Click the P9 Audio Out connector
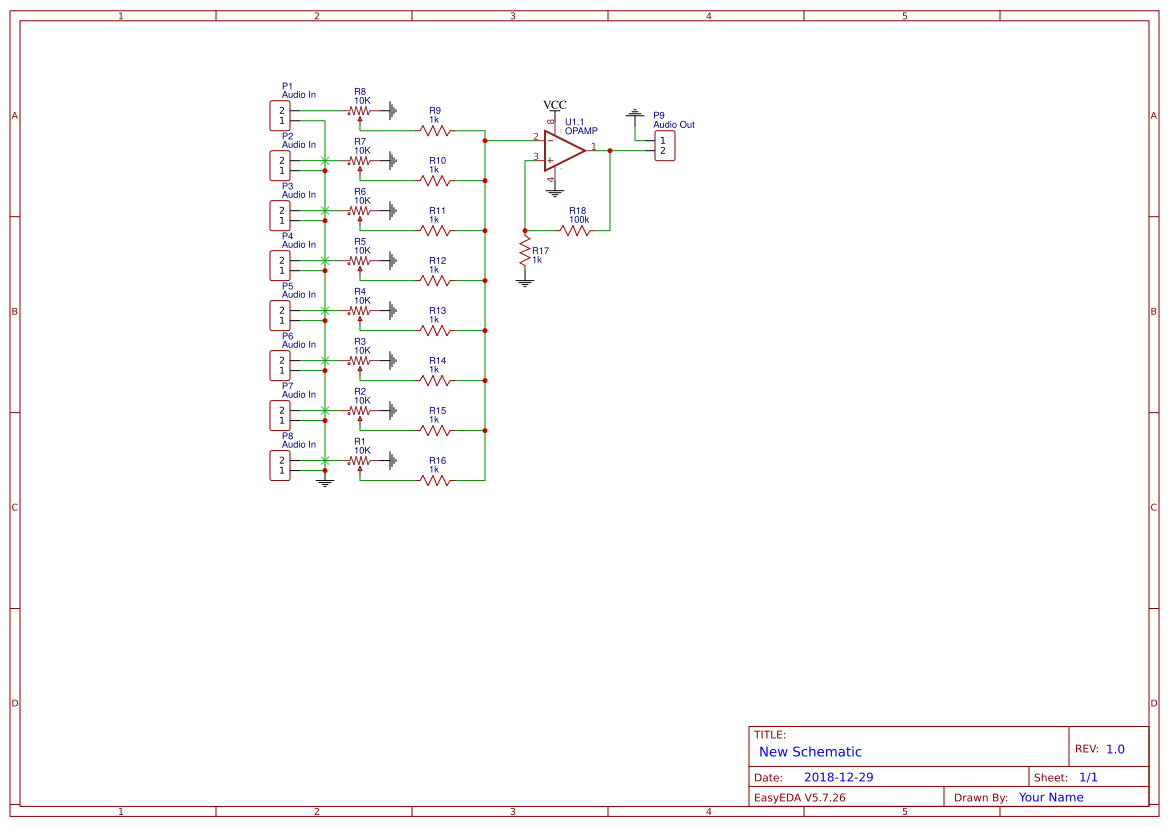The height and width of the screenshot is (827, 1169). coord(664,145)
